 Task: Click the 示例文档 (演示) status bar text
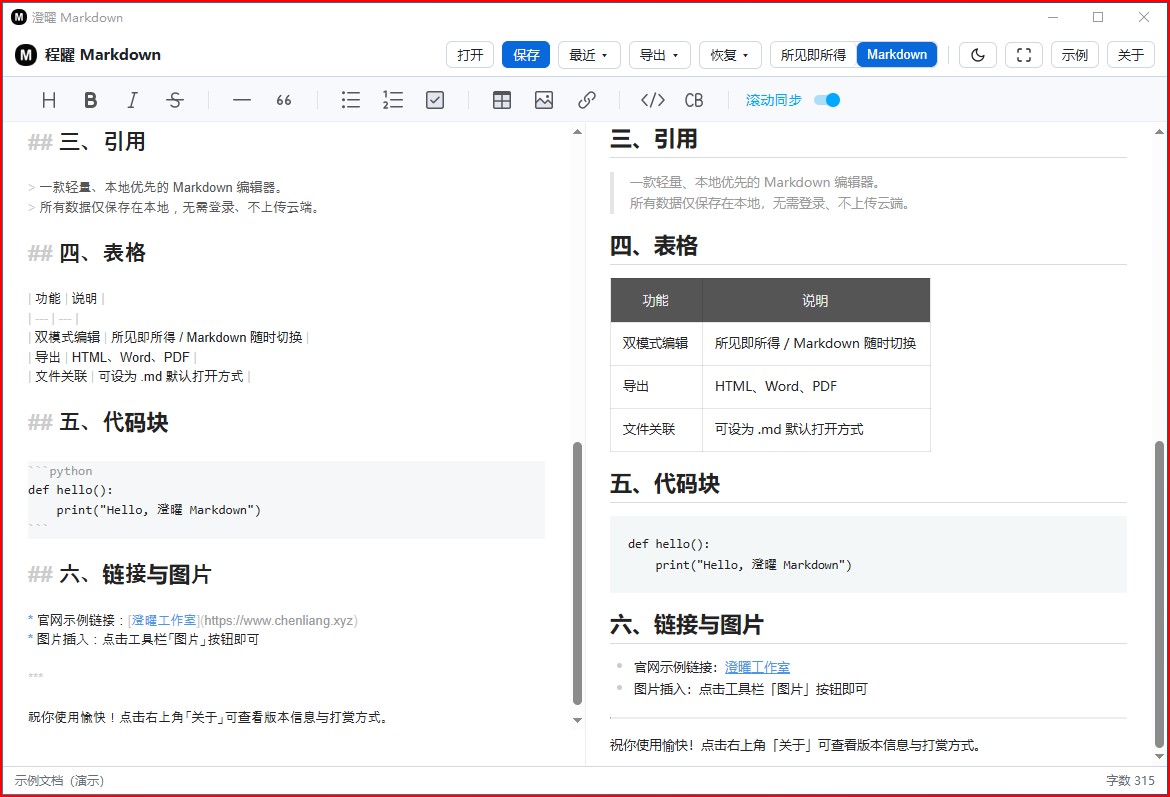click(x=59, y=781)
